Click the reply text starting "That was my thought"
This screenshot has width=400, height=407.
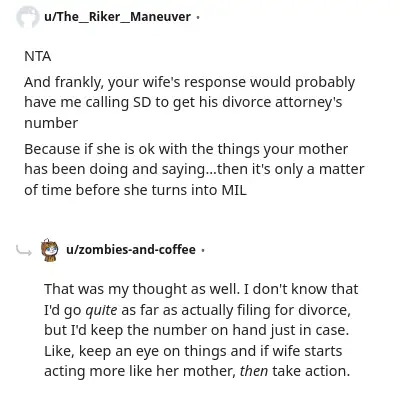pyautogui.click(x=201, y=330)
